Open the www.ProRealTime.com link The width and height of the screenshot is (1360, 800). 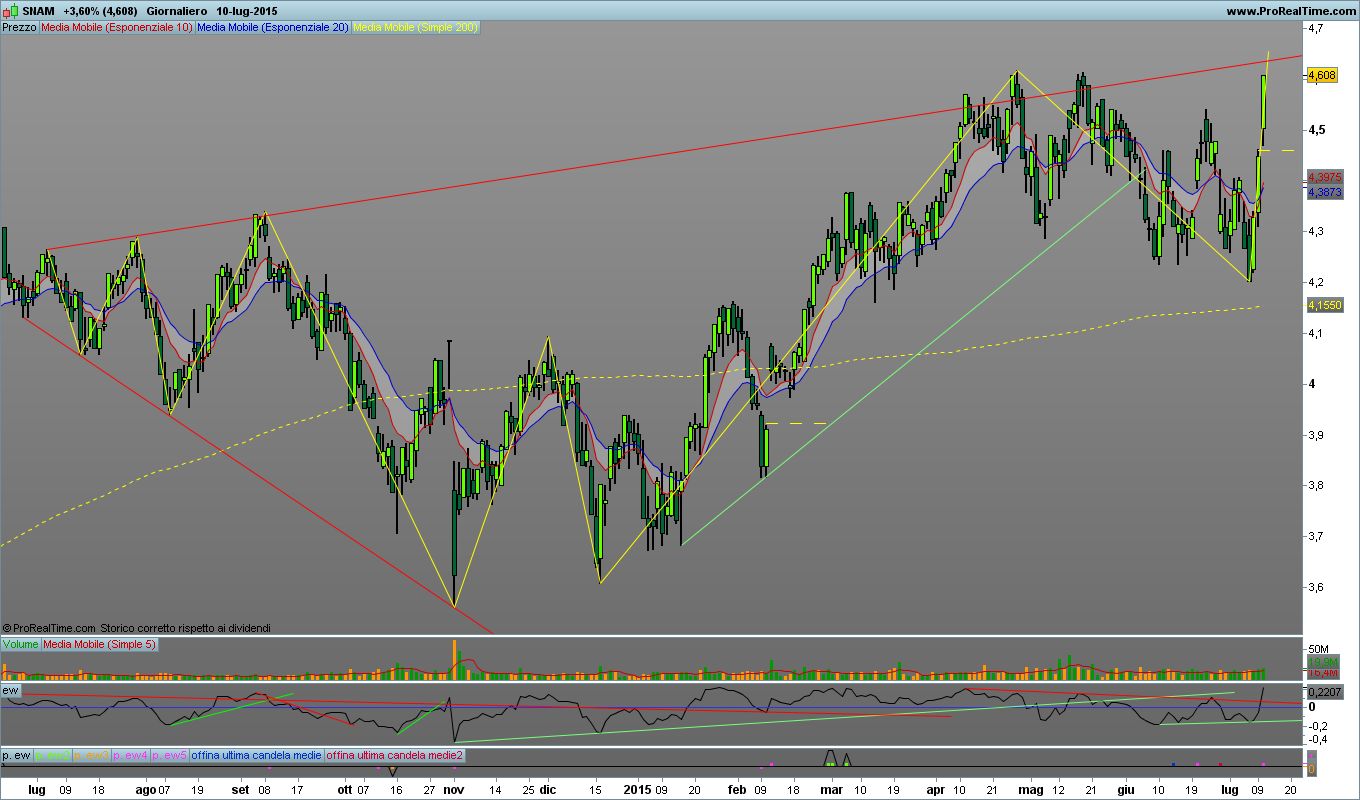1291,10
